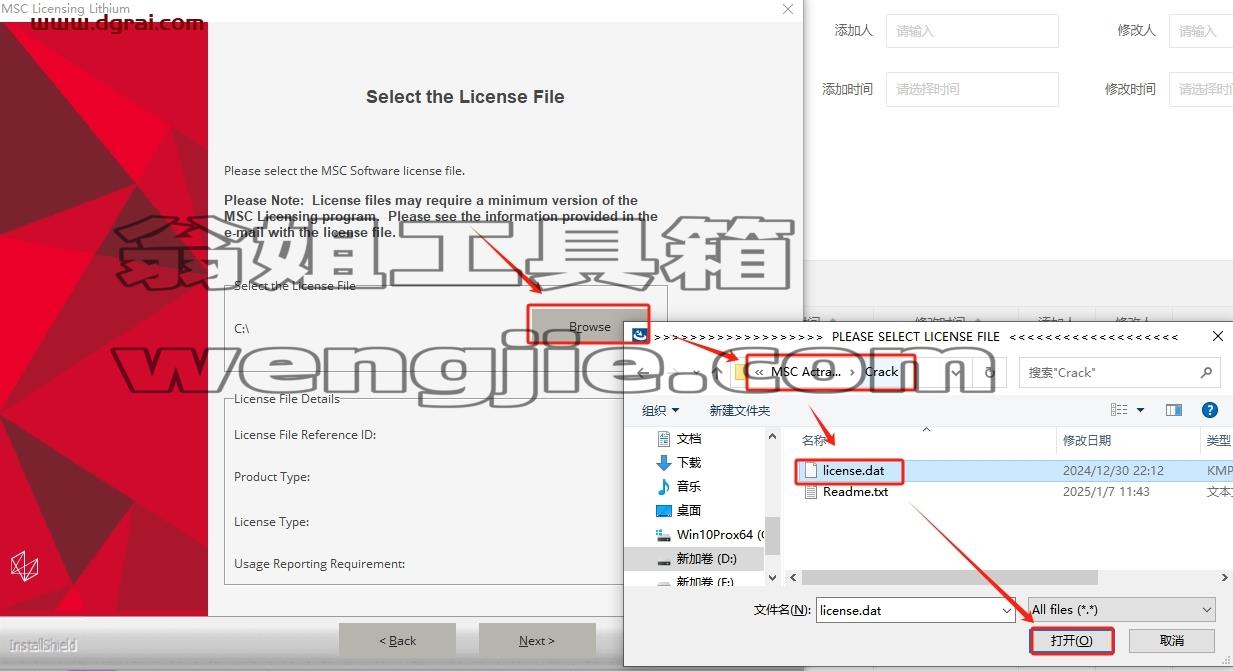
Task: Click the 新建文件夹 menu item
Action: click(x=739, y=410)
